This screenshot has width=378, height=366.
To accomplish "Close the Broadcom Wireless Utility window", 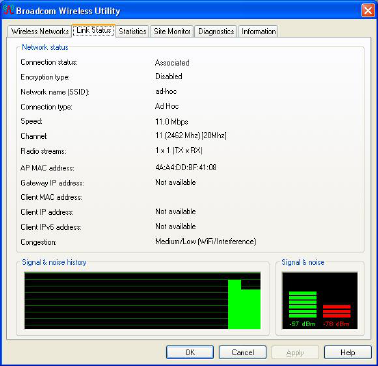I will click(x=368, y=10).
